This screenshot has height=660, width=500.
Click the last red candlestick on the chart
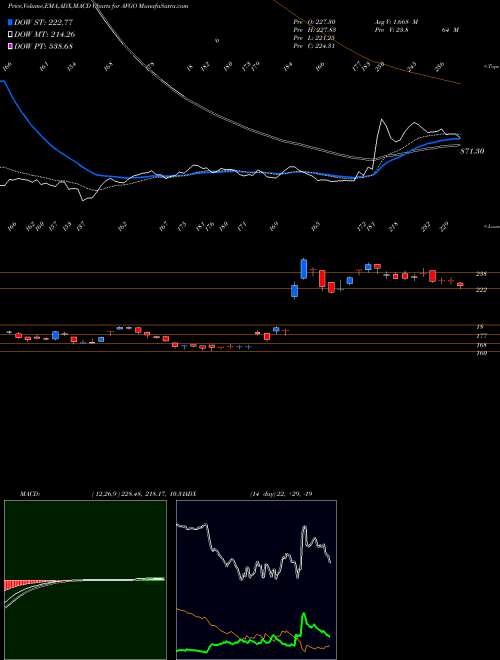pos(460,285)
